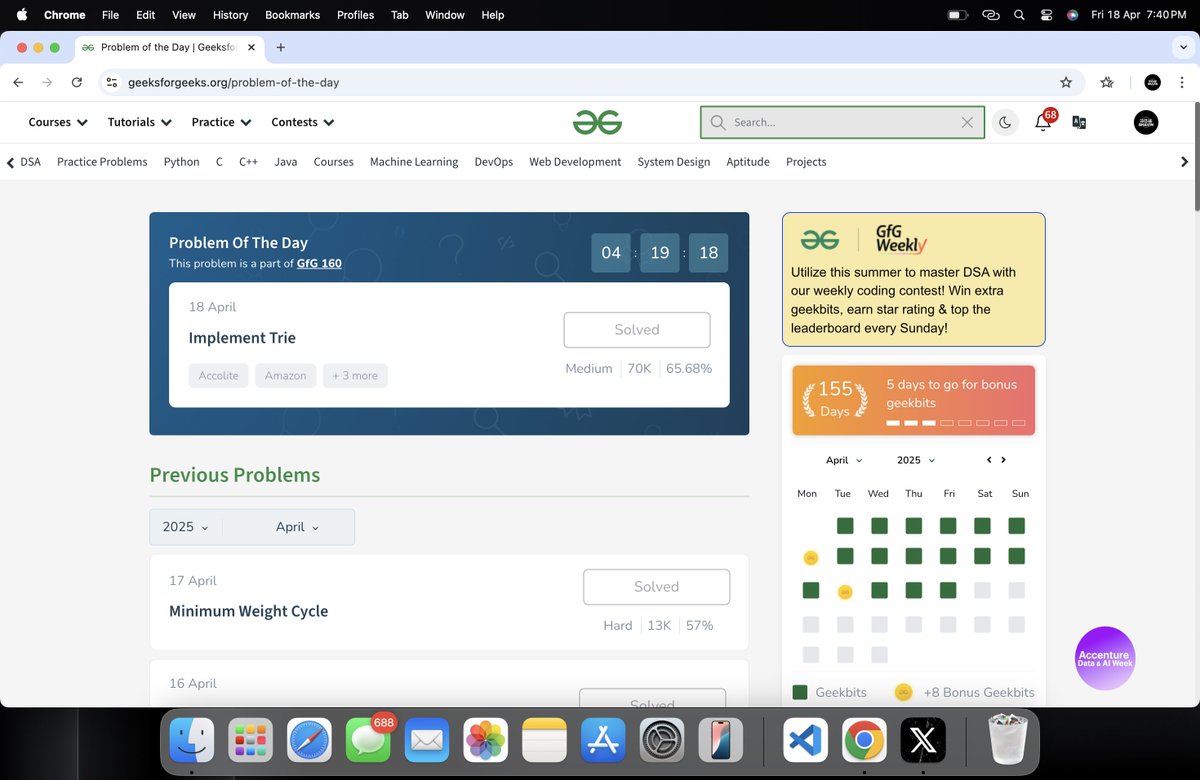
Task: Click the Amazon company tag
Action: [x=285, y=376]
